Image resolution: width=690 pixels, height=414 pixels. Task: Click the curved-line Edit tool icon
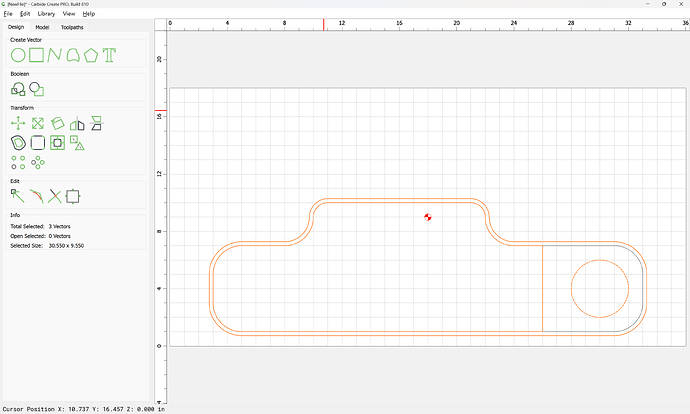(37, 196)
